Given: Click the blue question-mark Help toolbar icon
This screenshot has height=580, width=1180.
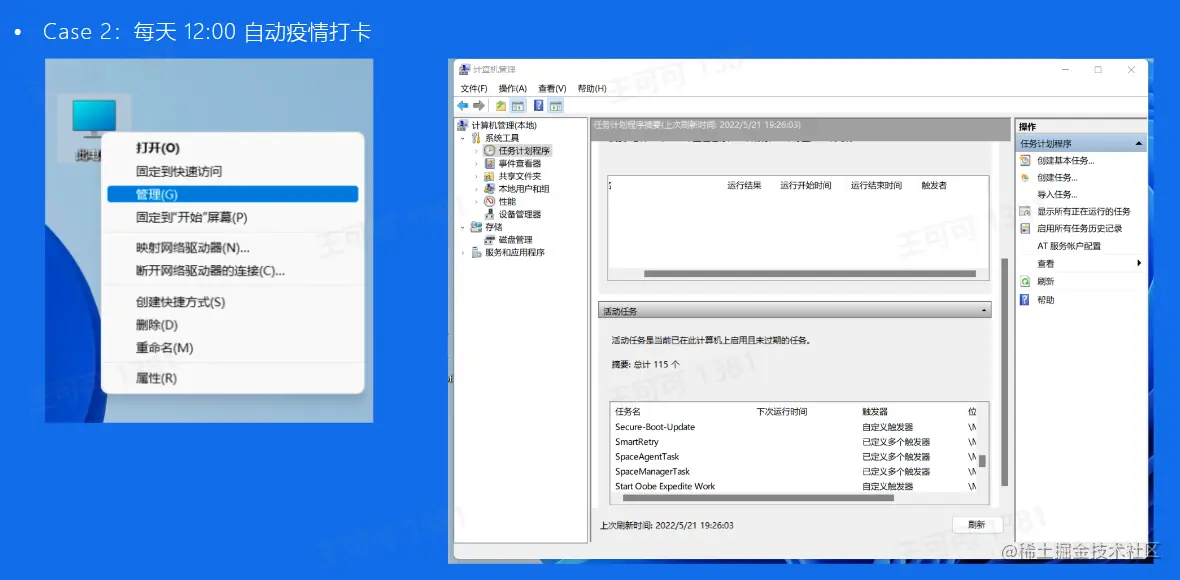Looking at the screenshot, I should point(538,105).
